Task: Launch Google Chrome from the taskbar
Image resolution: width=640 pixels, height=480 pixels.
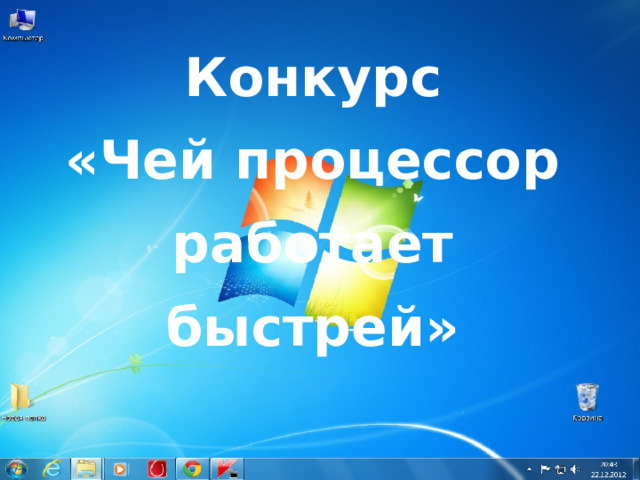Action: 192,469
